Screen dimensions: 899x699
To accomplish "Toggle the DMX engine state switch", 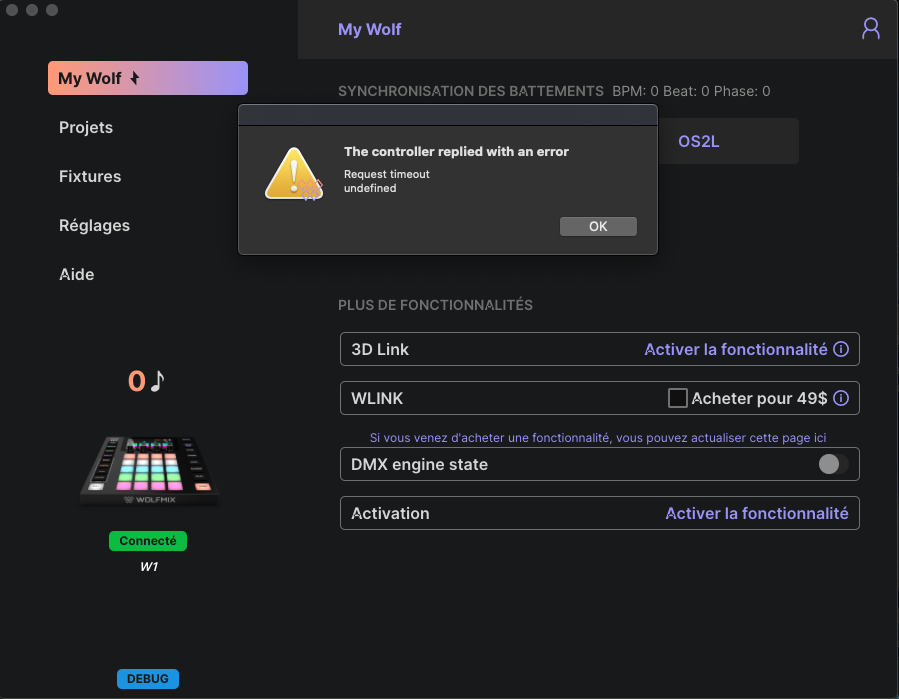I will click(833, 464).
